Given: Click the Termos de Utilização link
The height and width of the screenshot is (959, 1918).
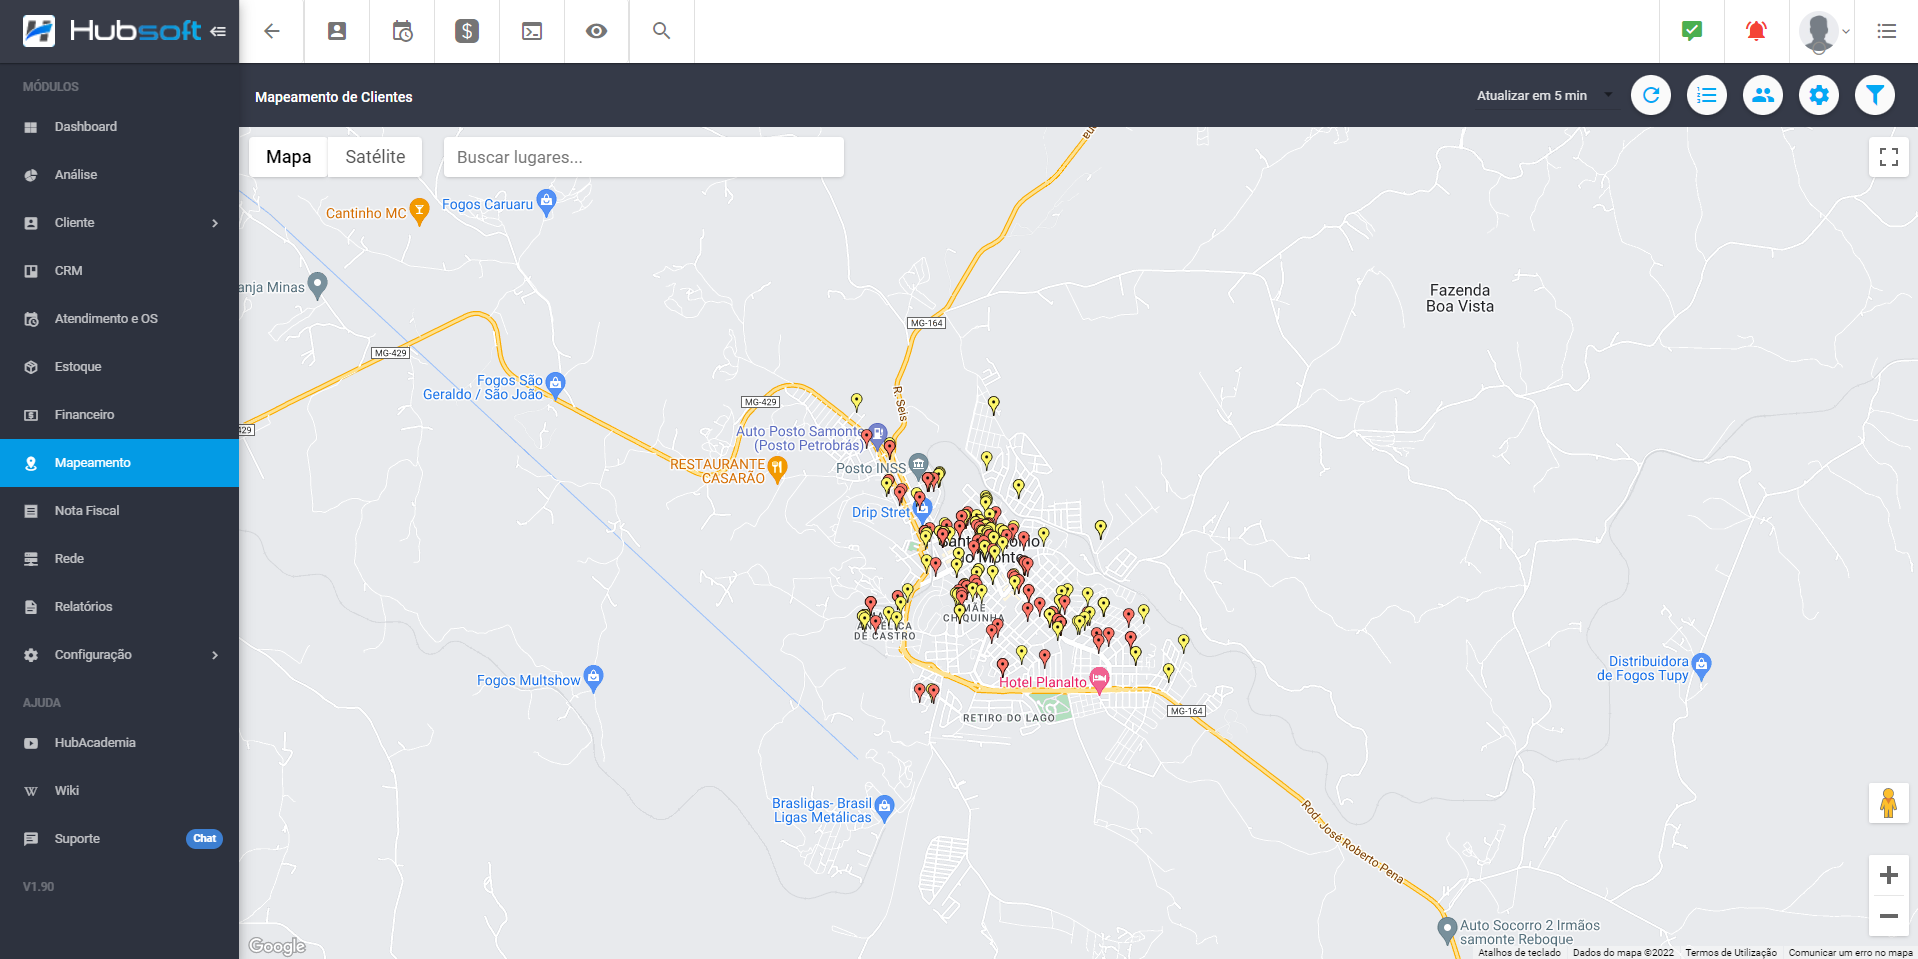Looking at the screenshot, I should coord(1731,953).
